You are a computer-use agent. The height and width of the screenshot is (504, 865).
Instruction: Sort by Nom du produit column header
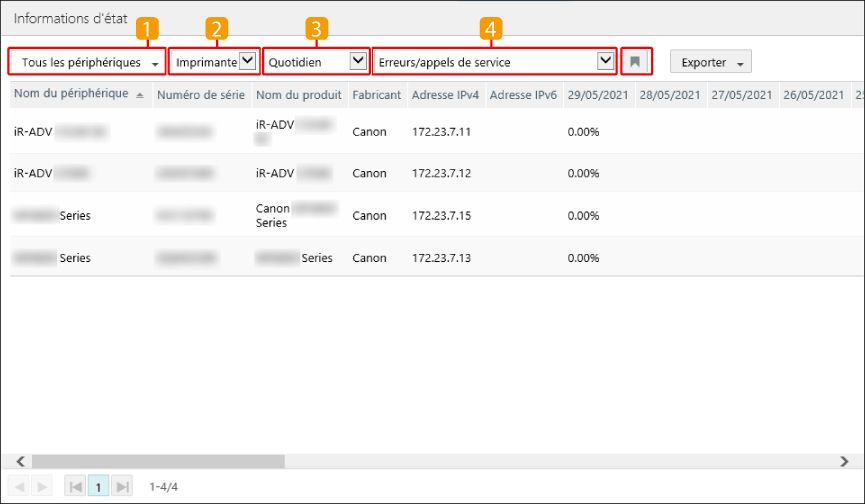click(x=298, y=95)
